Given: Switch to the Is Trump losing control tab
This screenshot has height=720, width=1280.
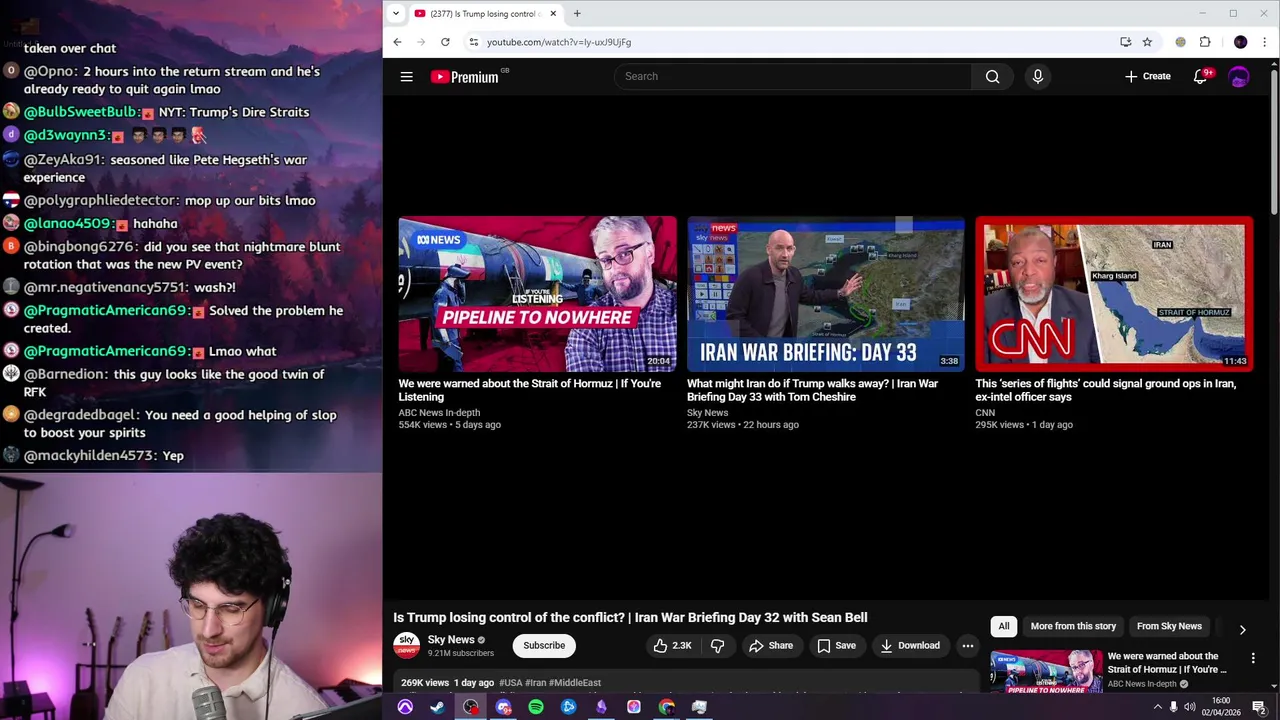Looking at the screenshot, I should pyautogui.click(x=485, y=14).
